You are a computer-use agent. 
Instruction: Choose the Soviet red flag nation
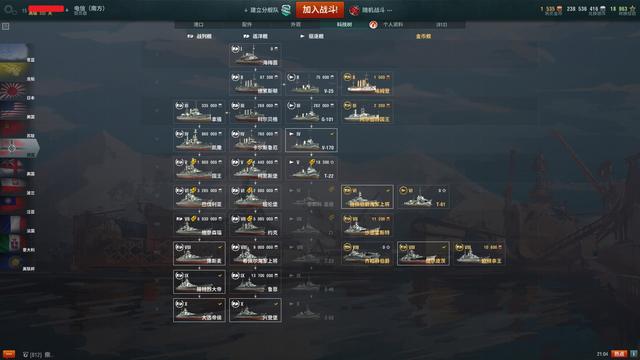[13, 129]
